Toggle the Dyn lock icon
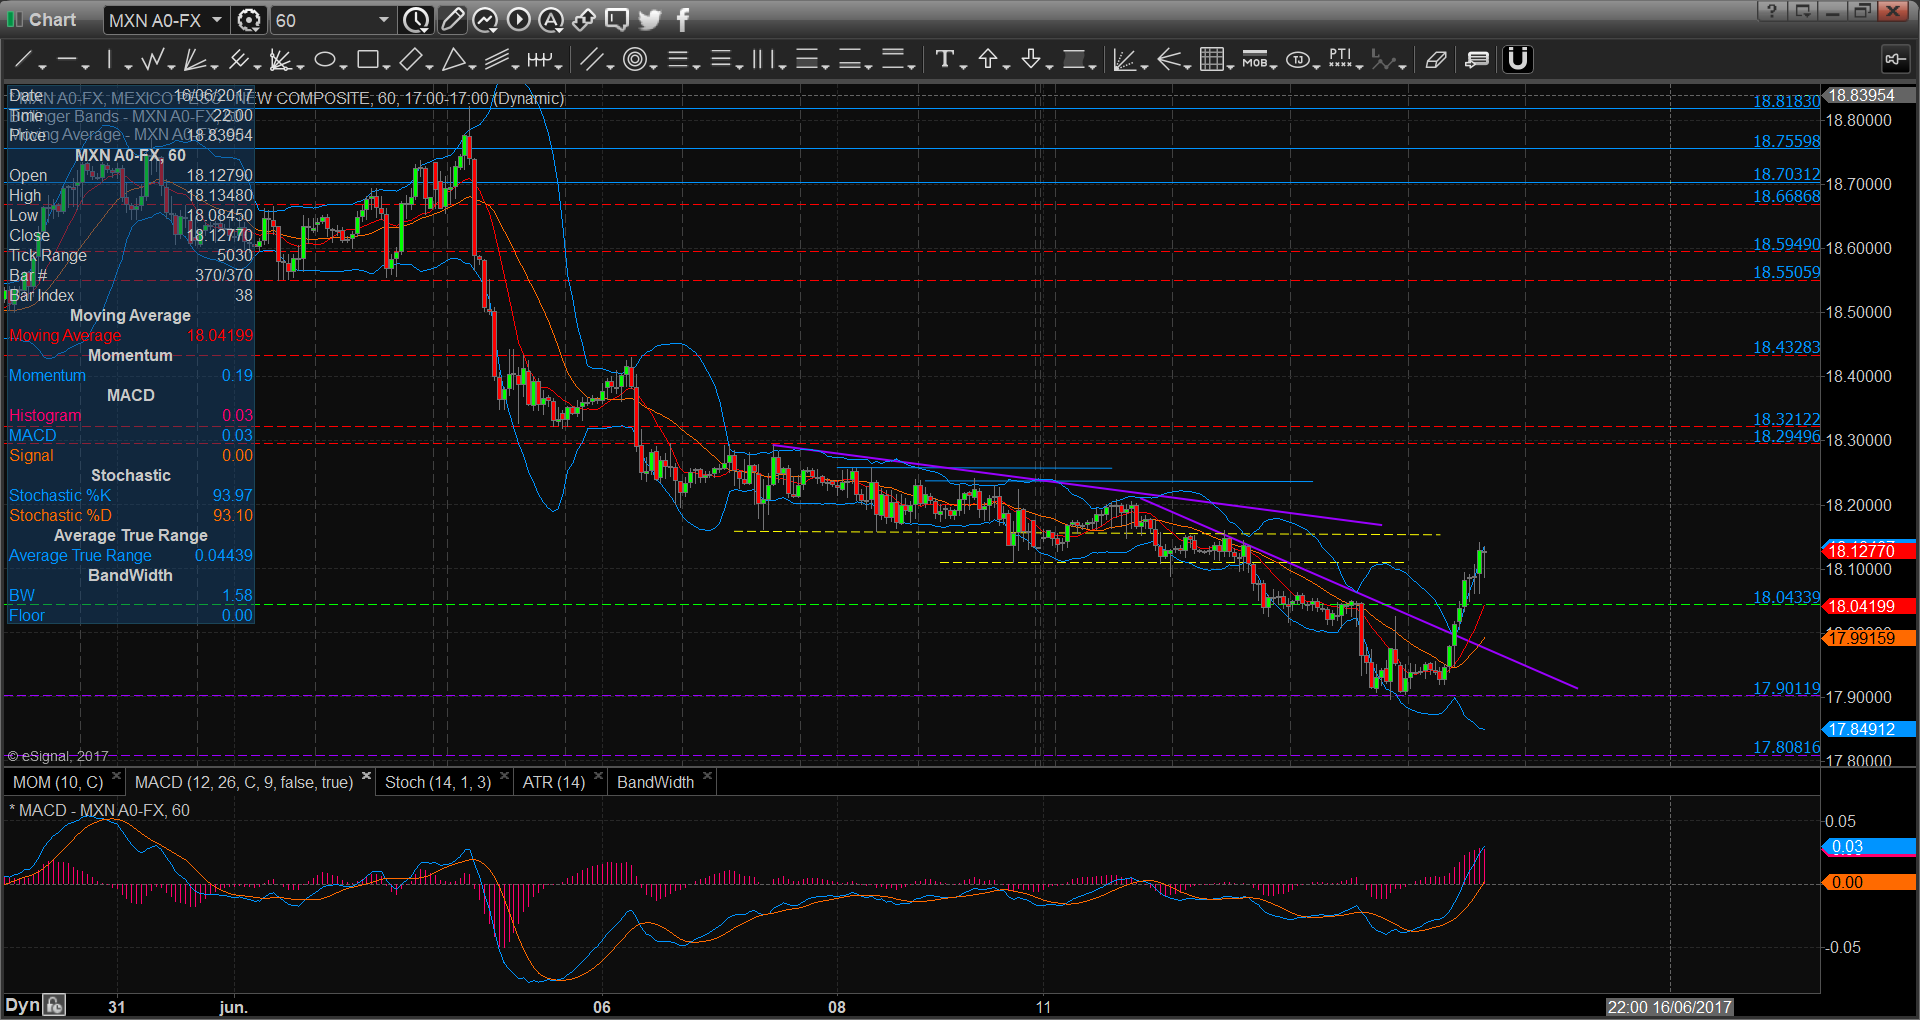This screenshot has width=1920, height=1020. (x=54, y=1005)
